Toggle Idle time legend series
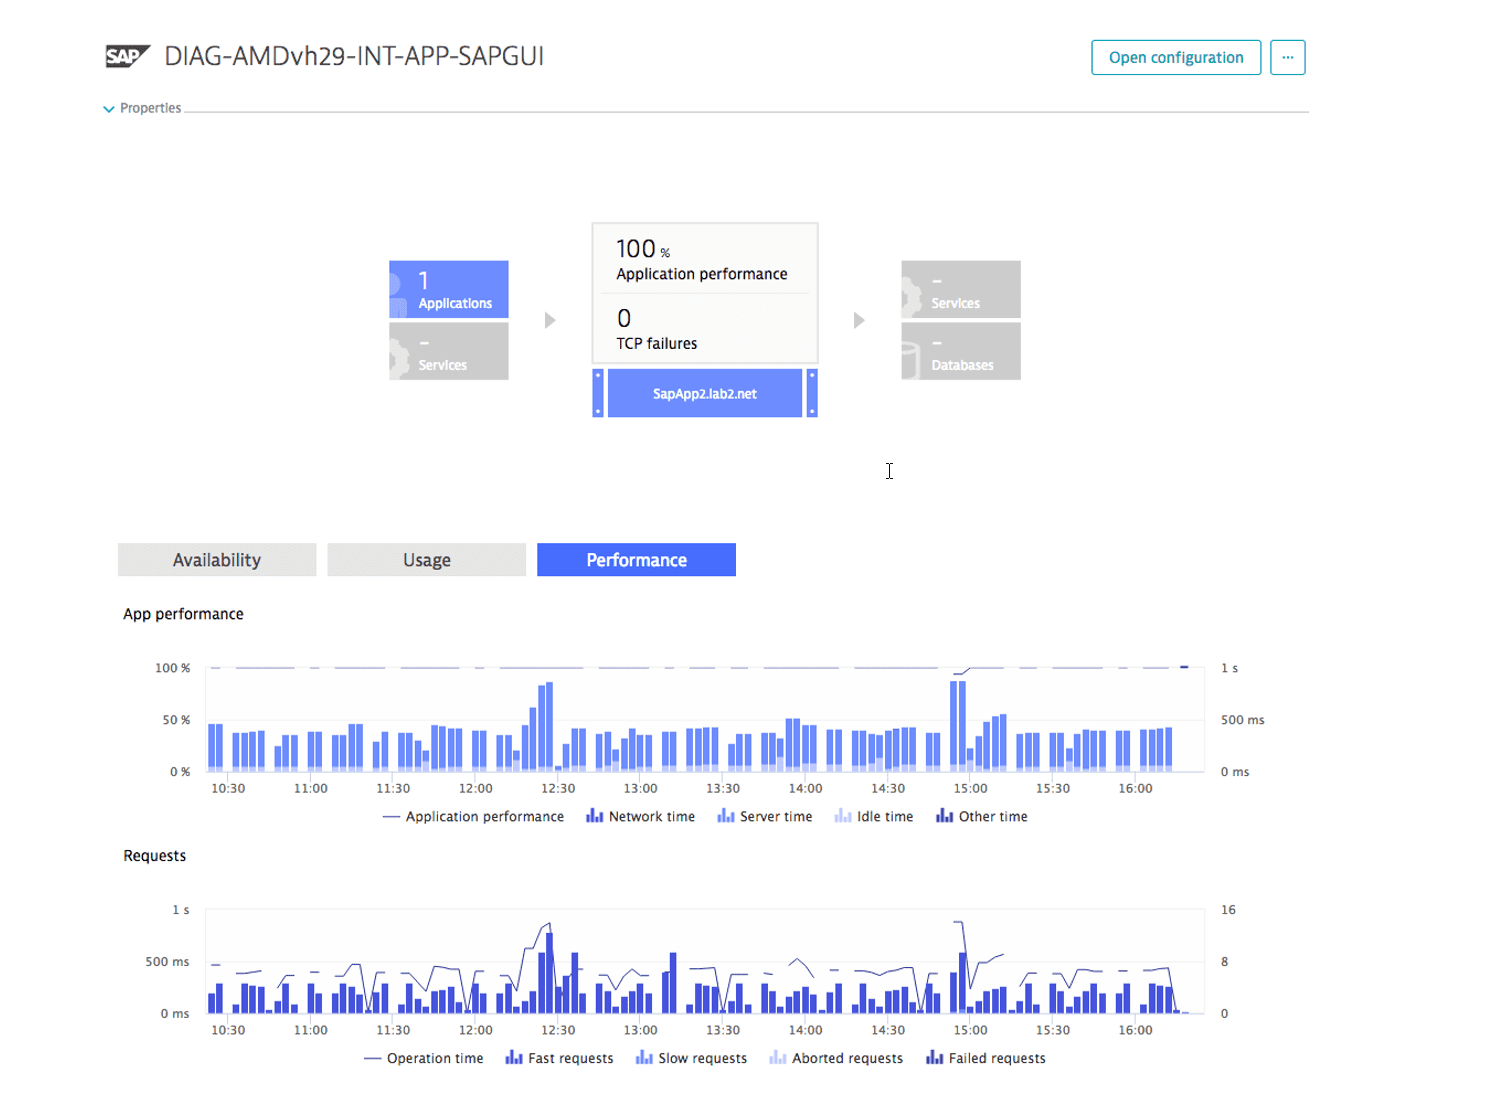The height and width of the screenshot is (1116, 1487). [874, 817]
